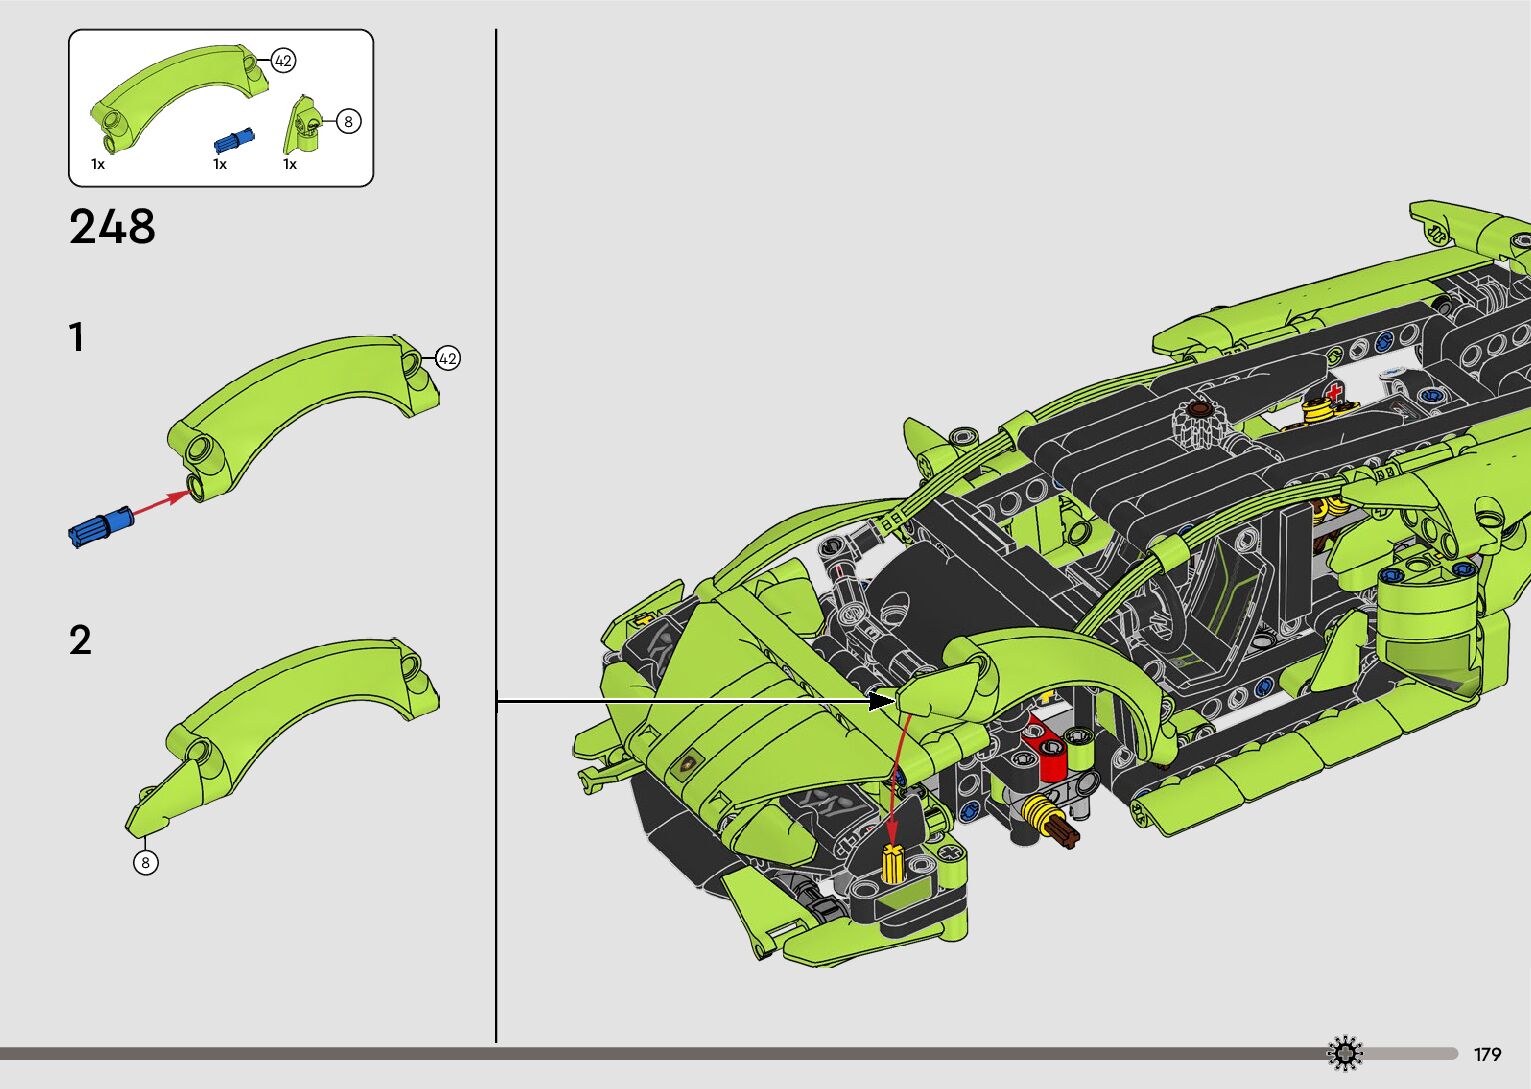Click the step number 248
This screenshot has height=1089, width=1531.
(112, 227)
